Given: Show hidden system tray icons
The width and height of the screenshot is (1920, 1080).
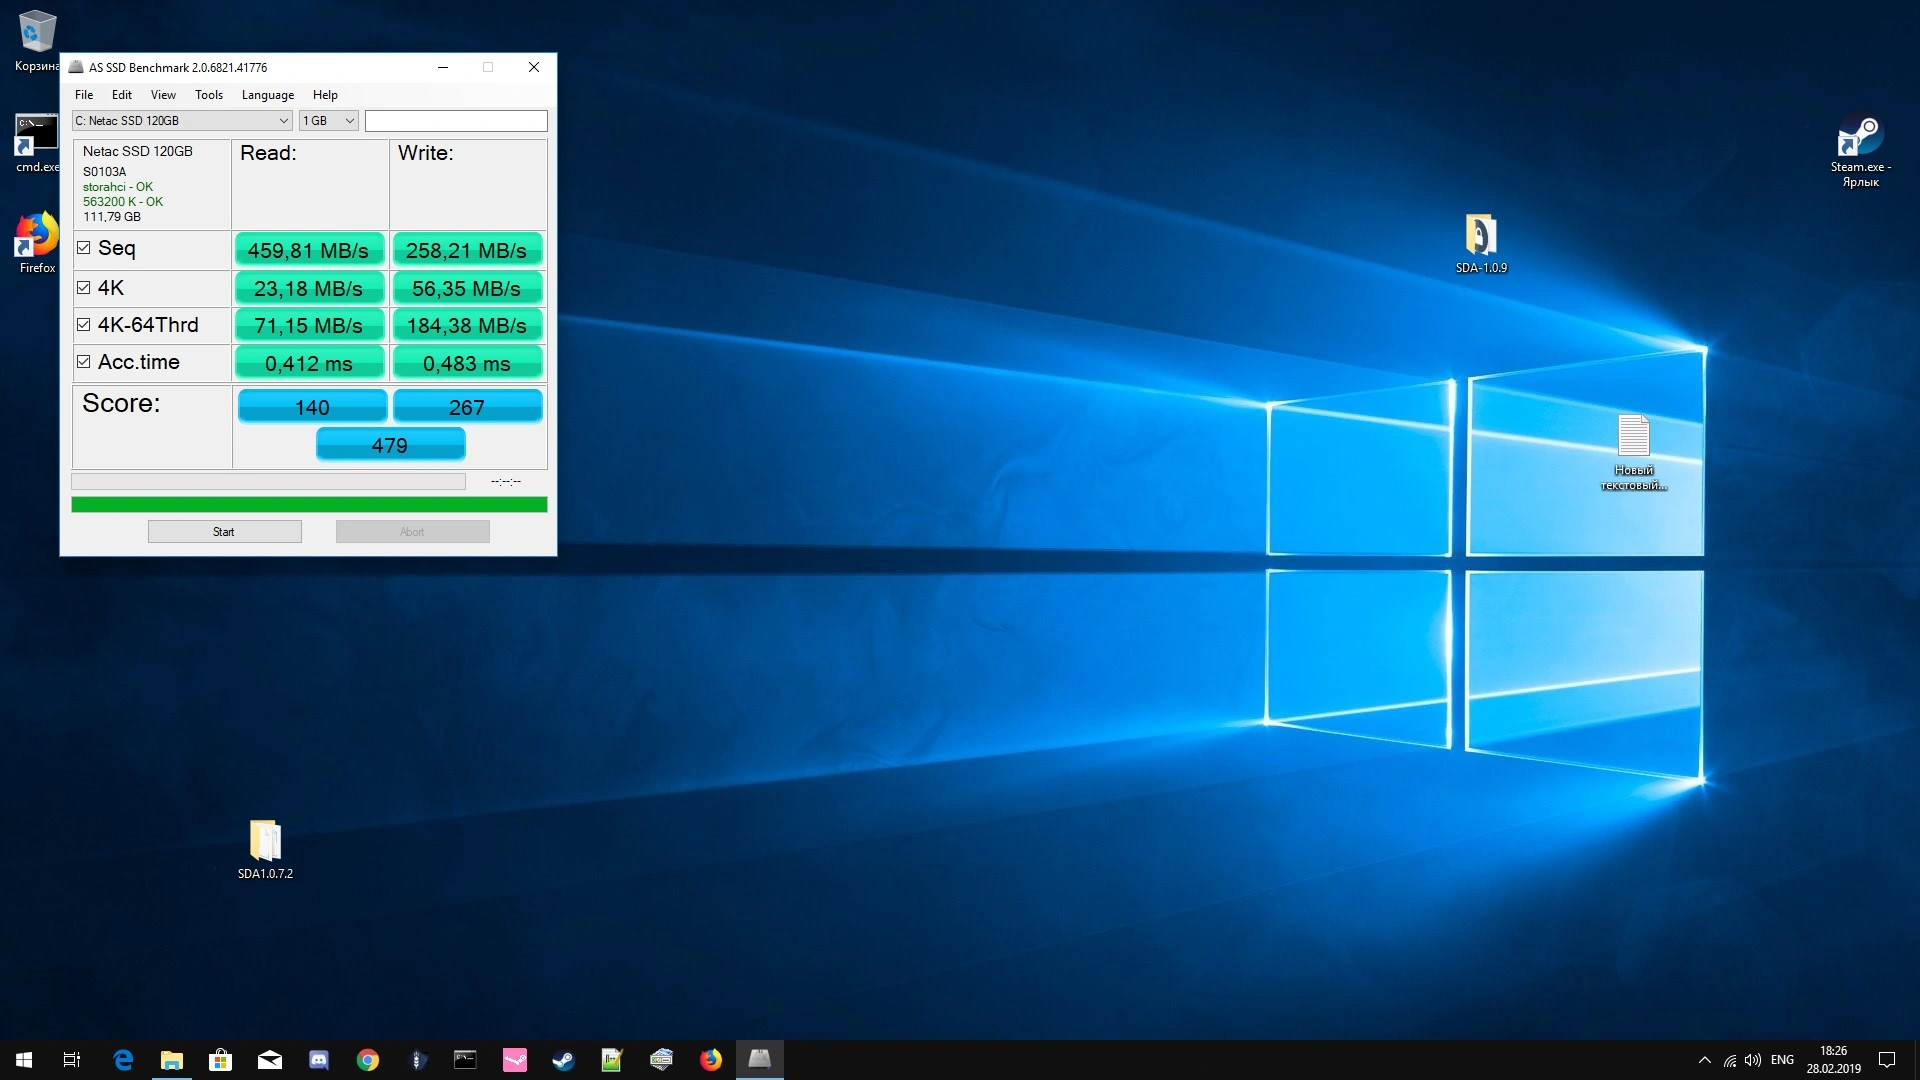Looking at the screenshot, I should (1705, 1060).
